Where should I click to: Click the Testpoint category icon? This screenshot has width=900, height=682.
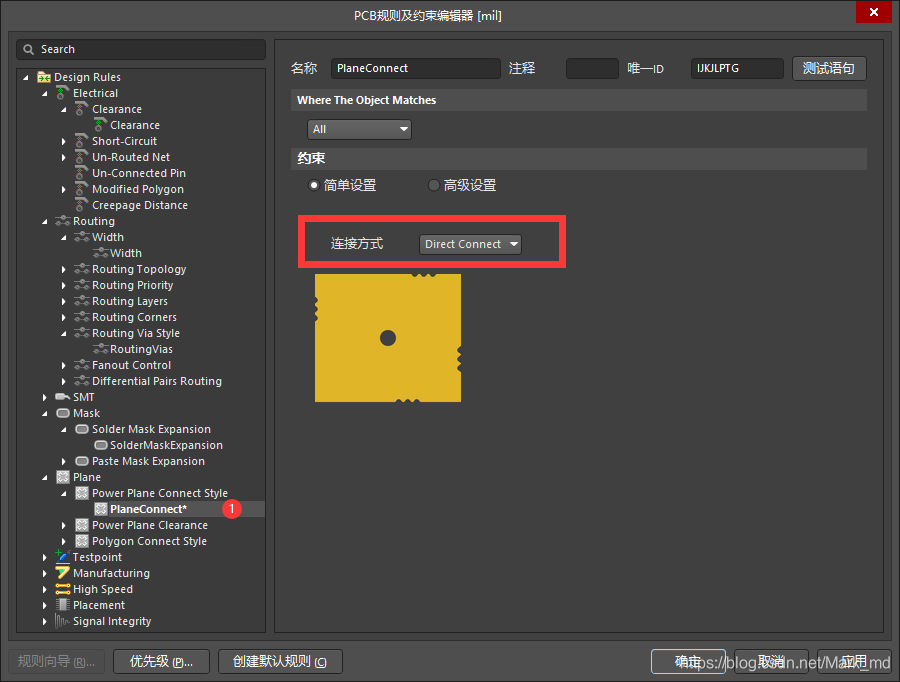pos(63,557)
